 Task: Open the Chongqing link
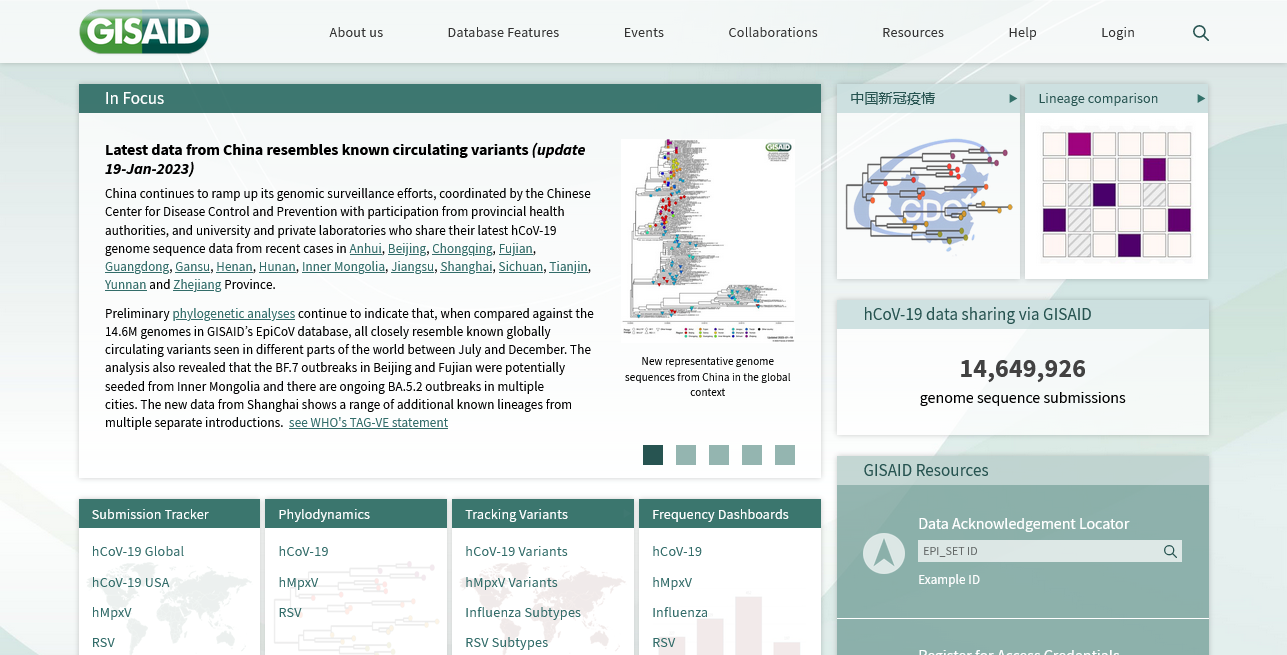462,248
